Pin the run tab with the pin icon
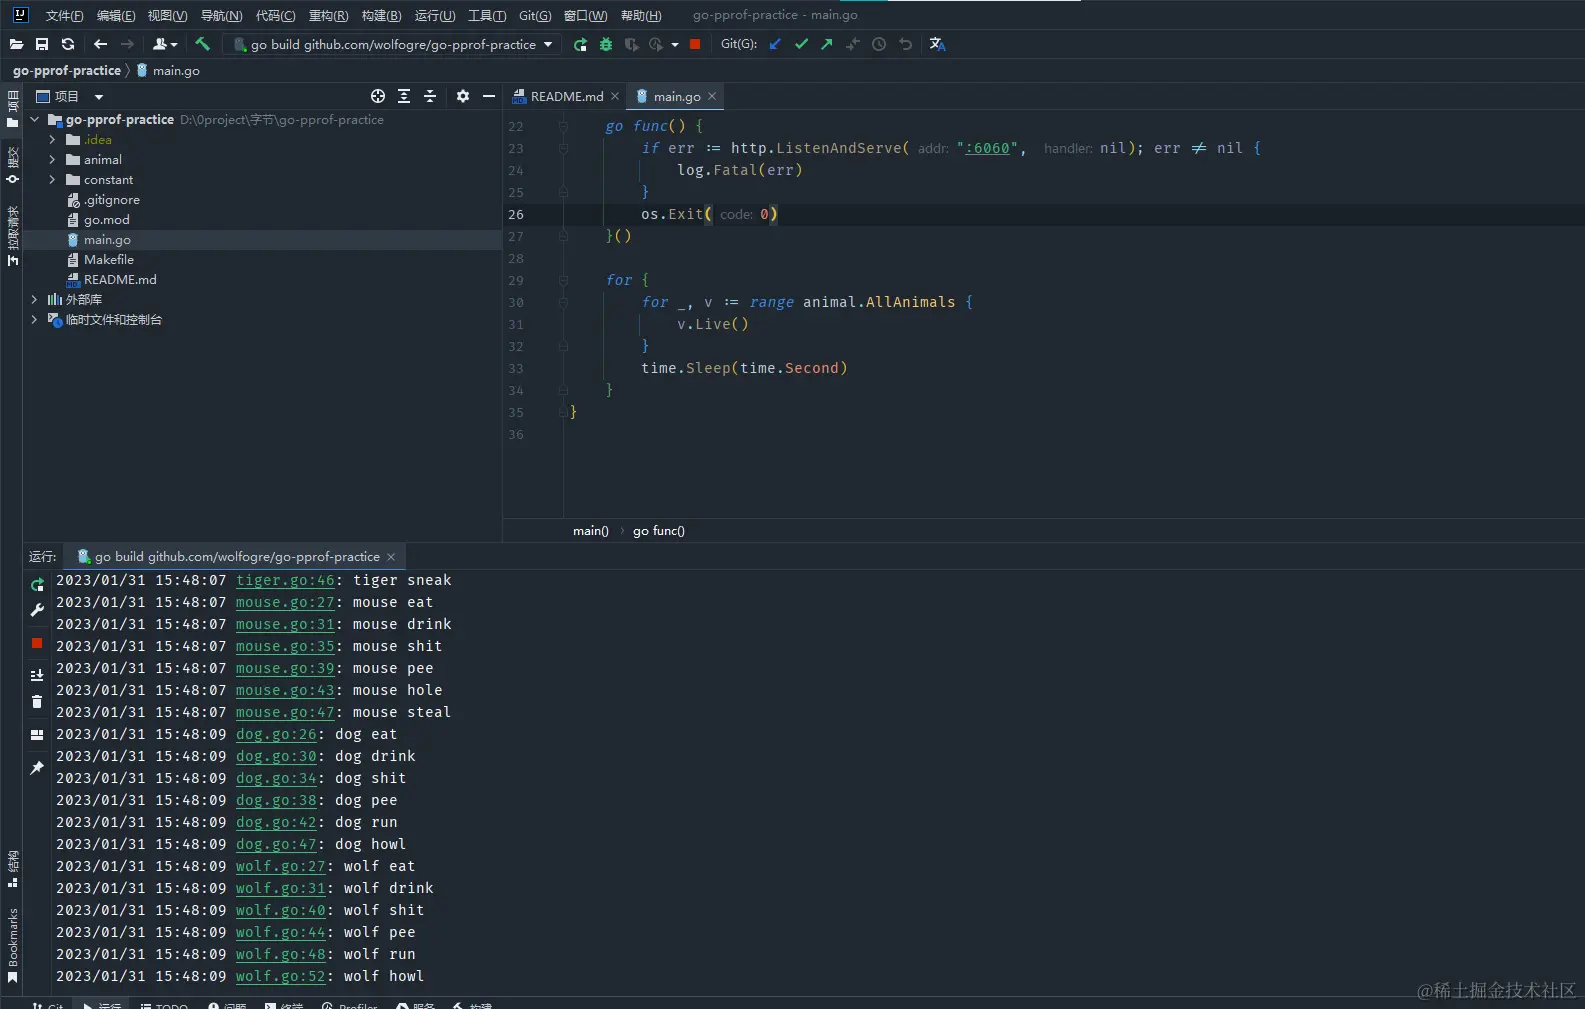Viewport: 1585px width, 1009px height. pos(37,767)
